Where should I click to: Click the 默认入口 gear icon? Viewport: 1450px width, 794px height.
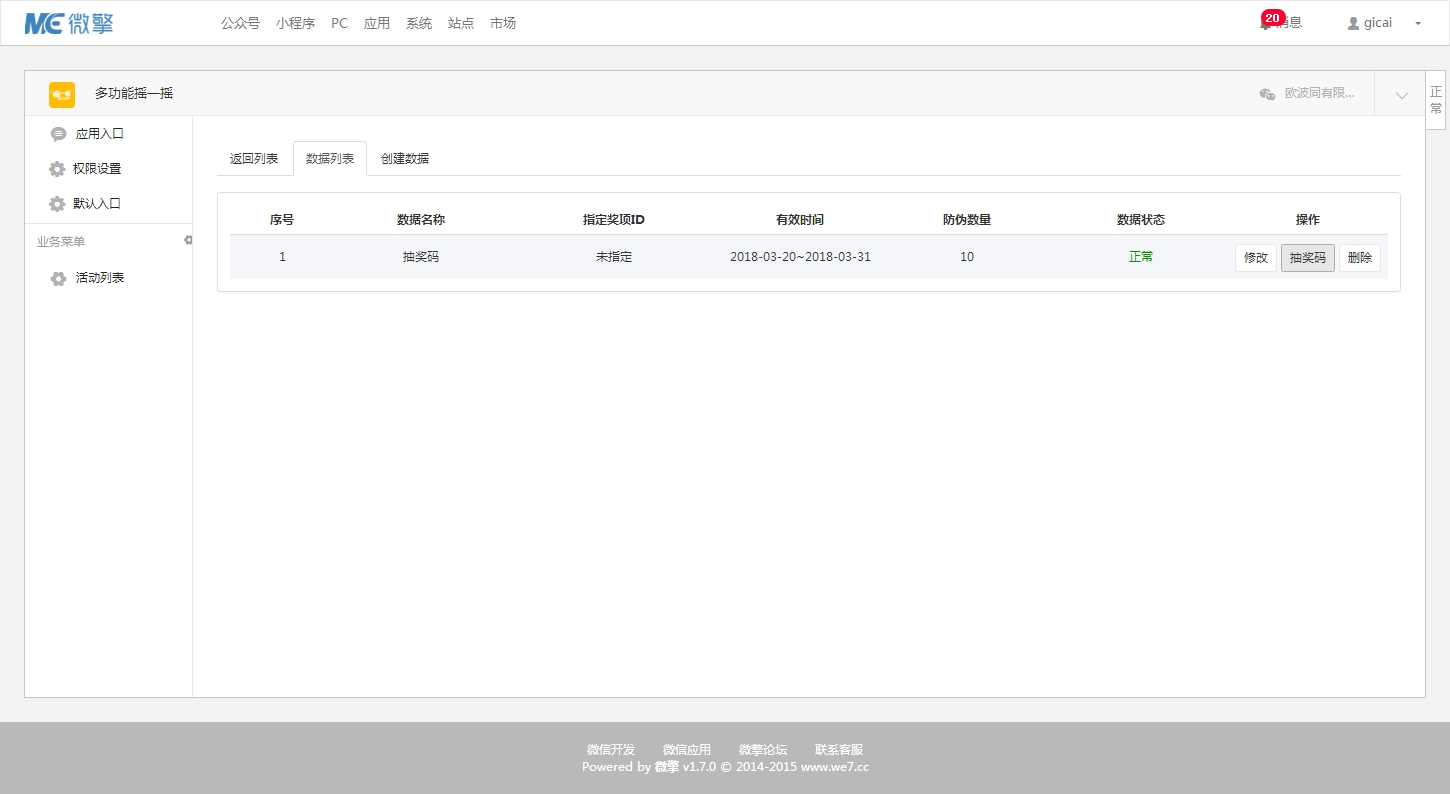57,204
